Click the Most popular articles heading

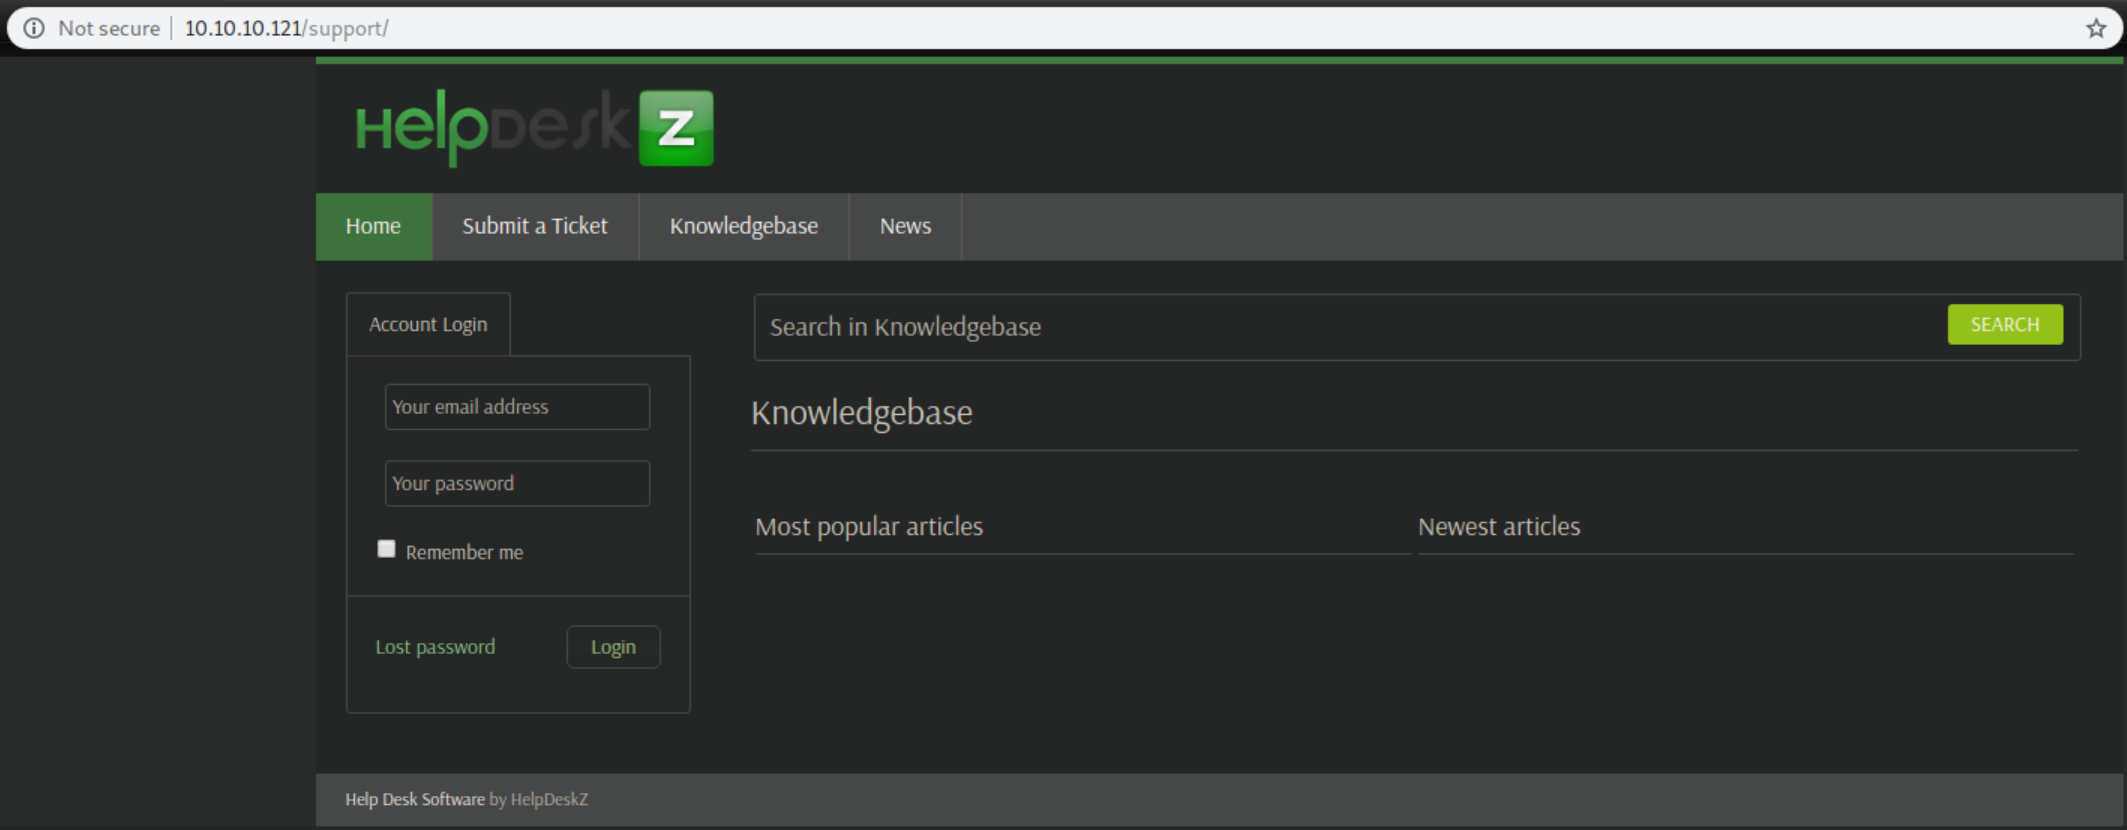[x=869, y=526]
